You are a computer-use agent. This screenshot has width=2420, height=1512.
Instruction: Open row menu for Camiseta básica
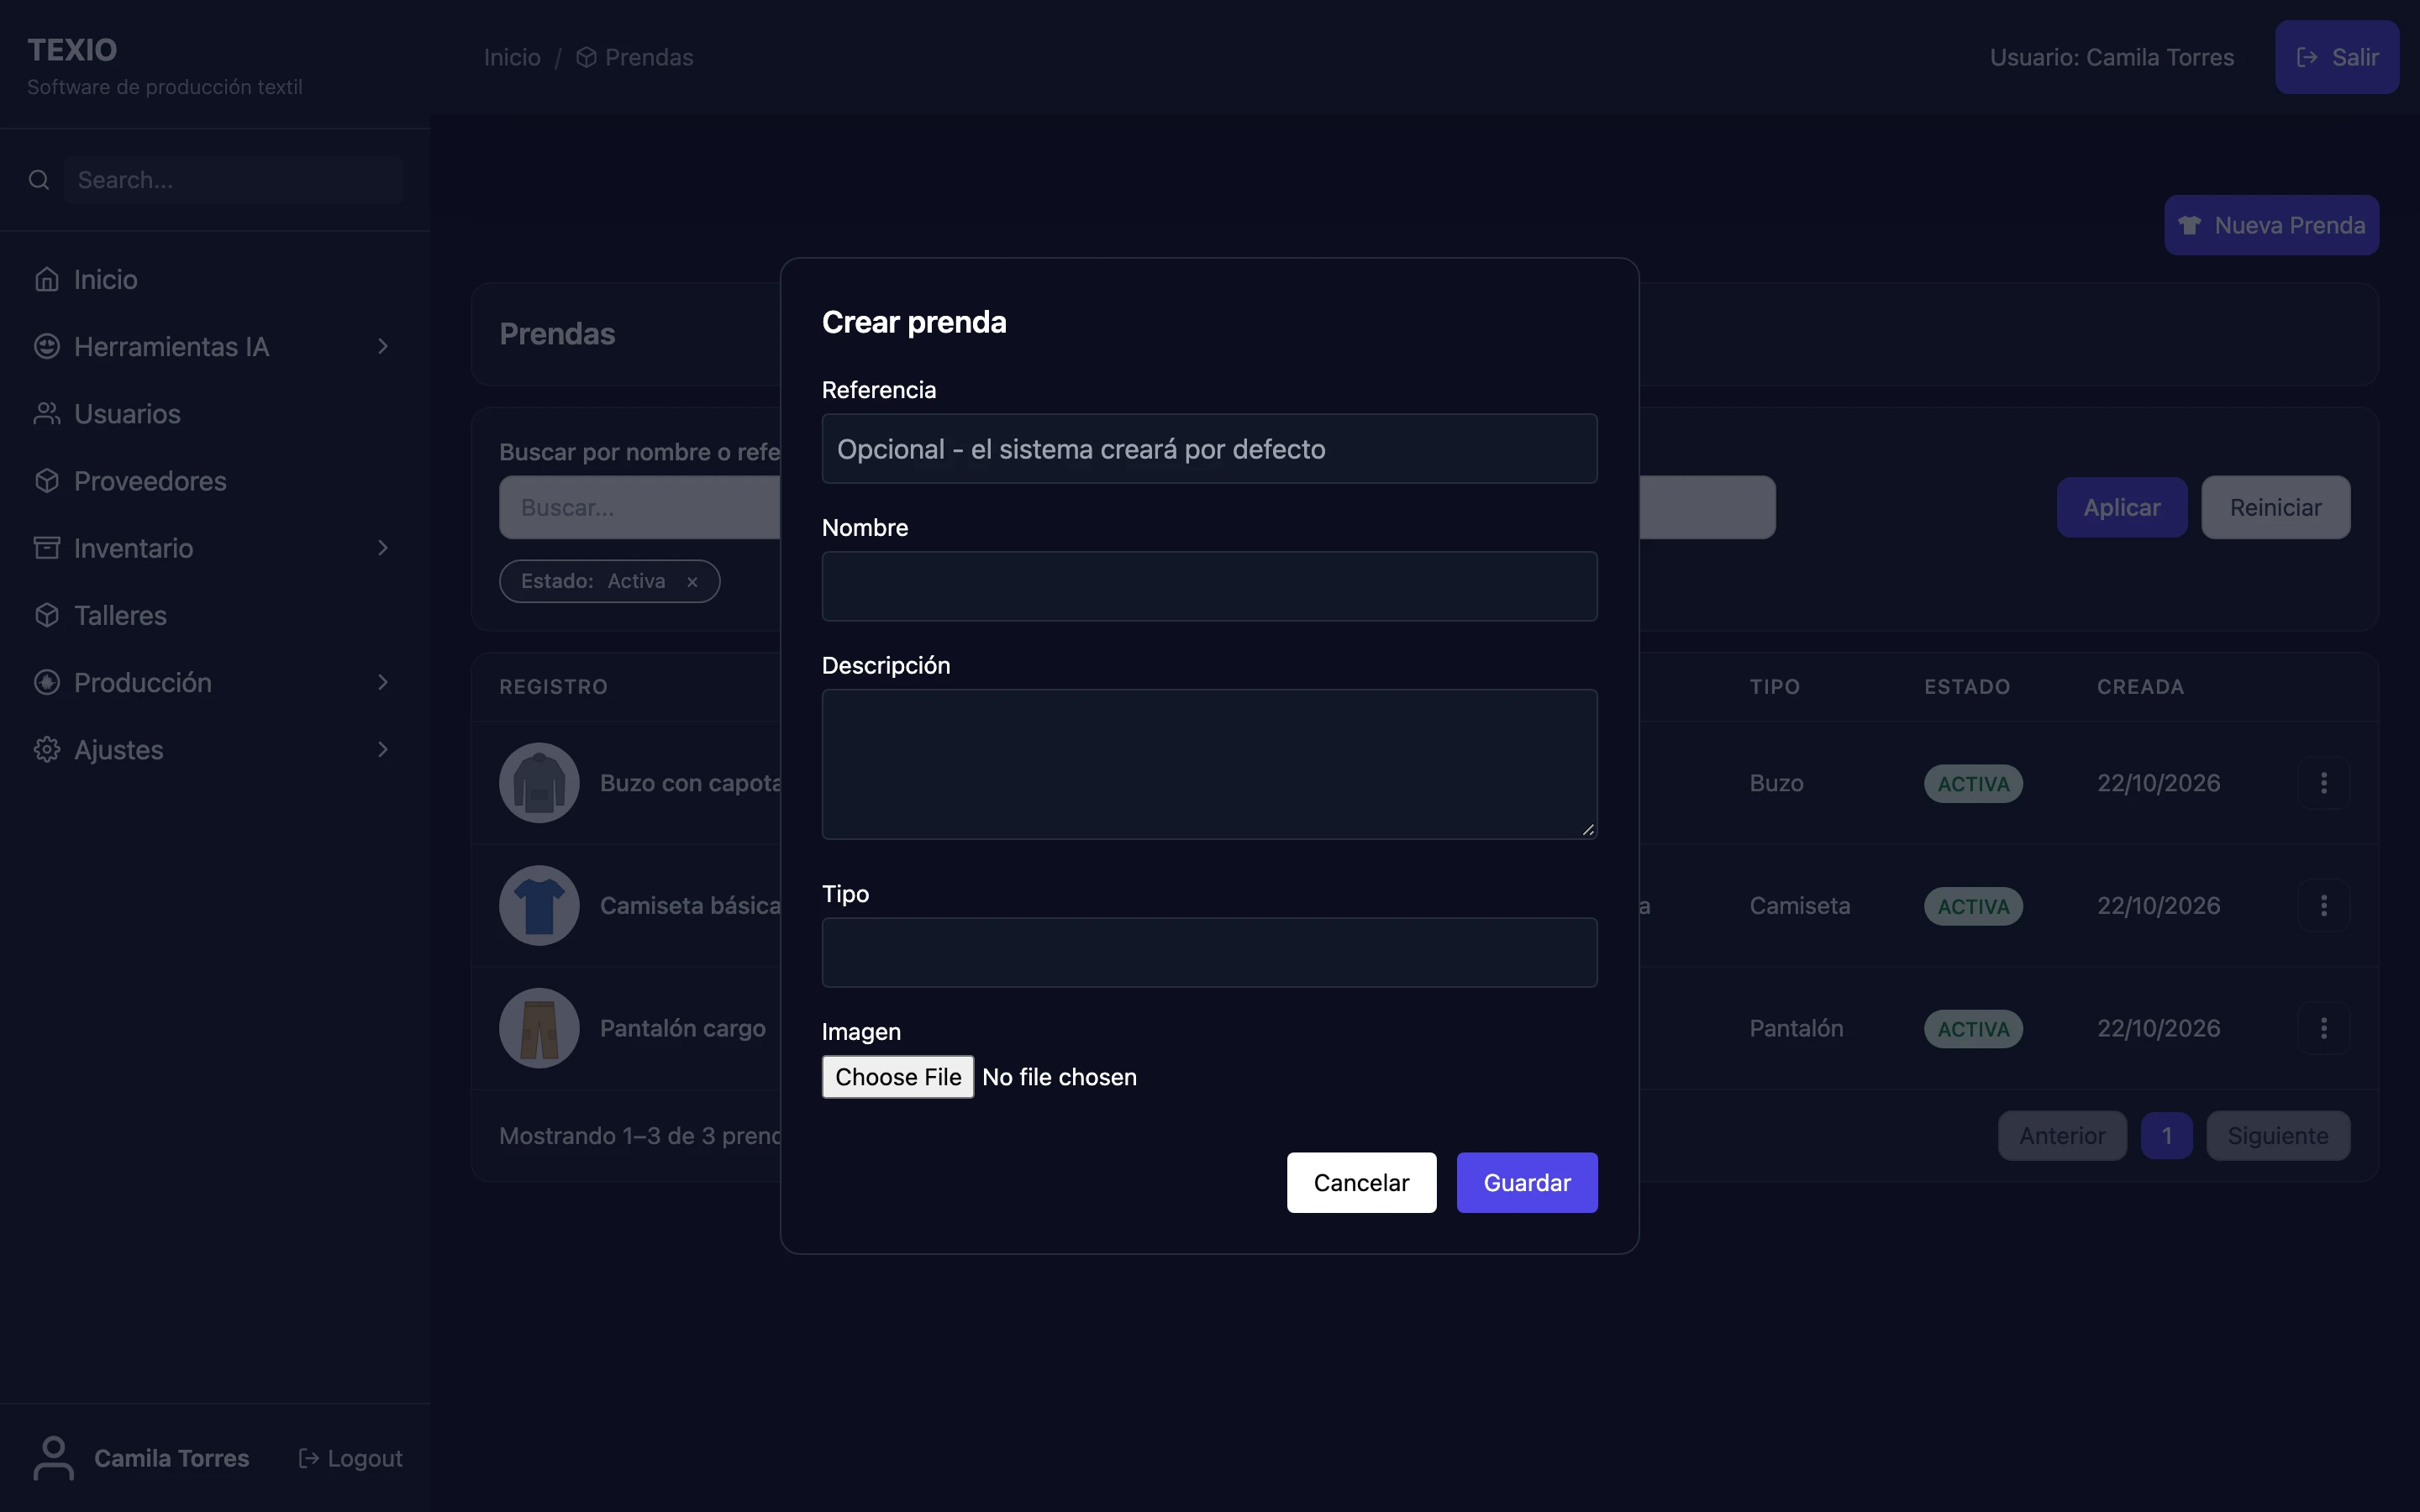[2323, 905]
